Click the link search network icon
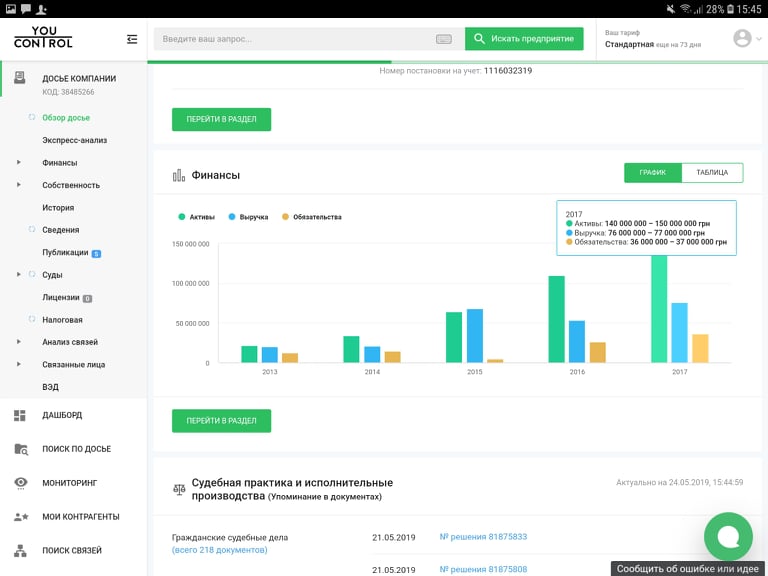Screen dimensions: 768x576 click(x=20, y=551)
